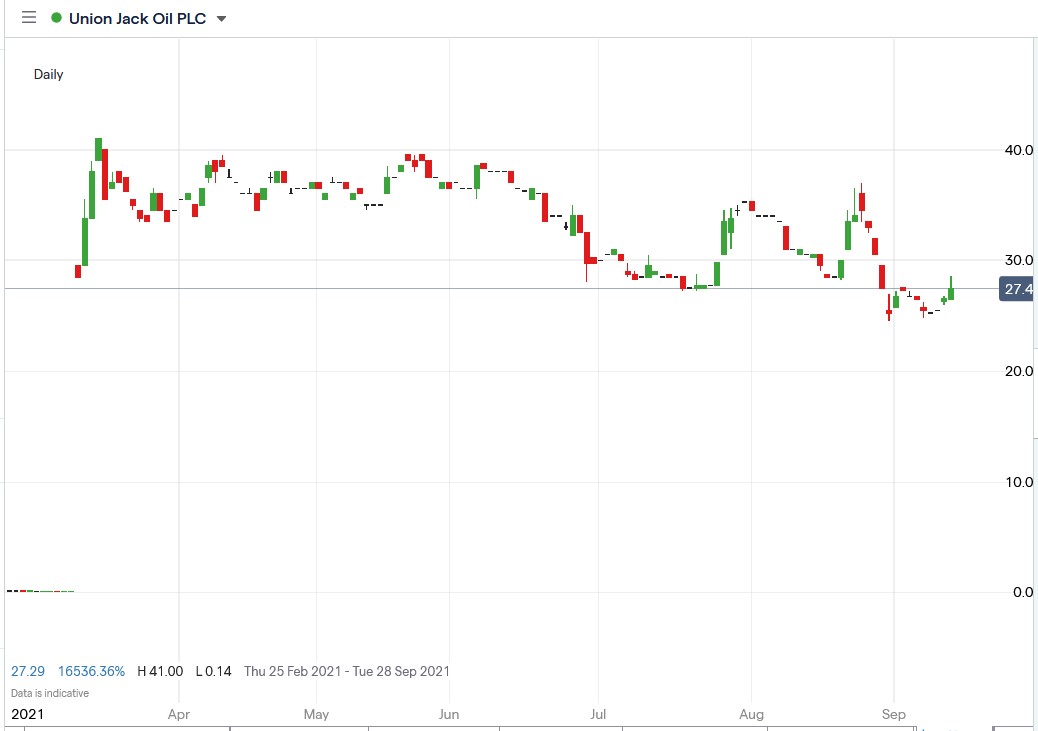Click the 20.0 price axis label

pyautogui.click(x=1019, y=371)
